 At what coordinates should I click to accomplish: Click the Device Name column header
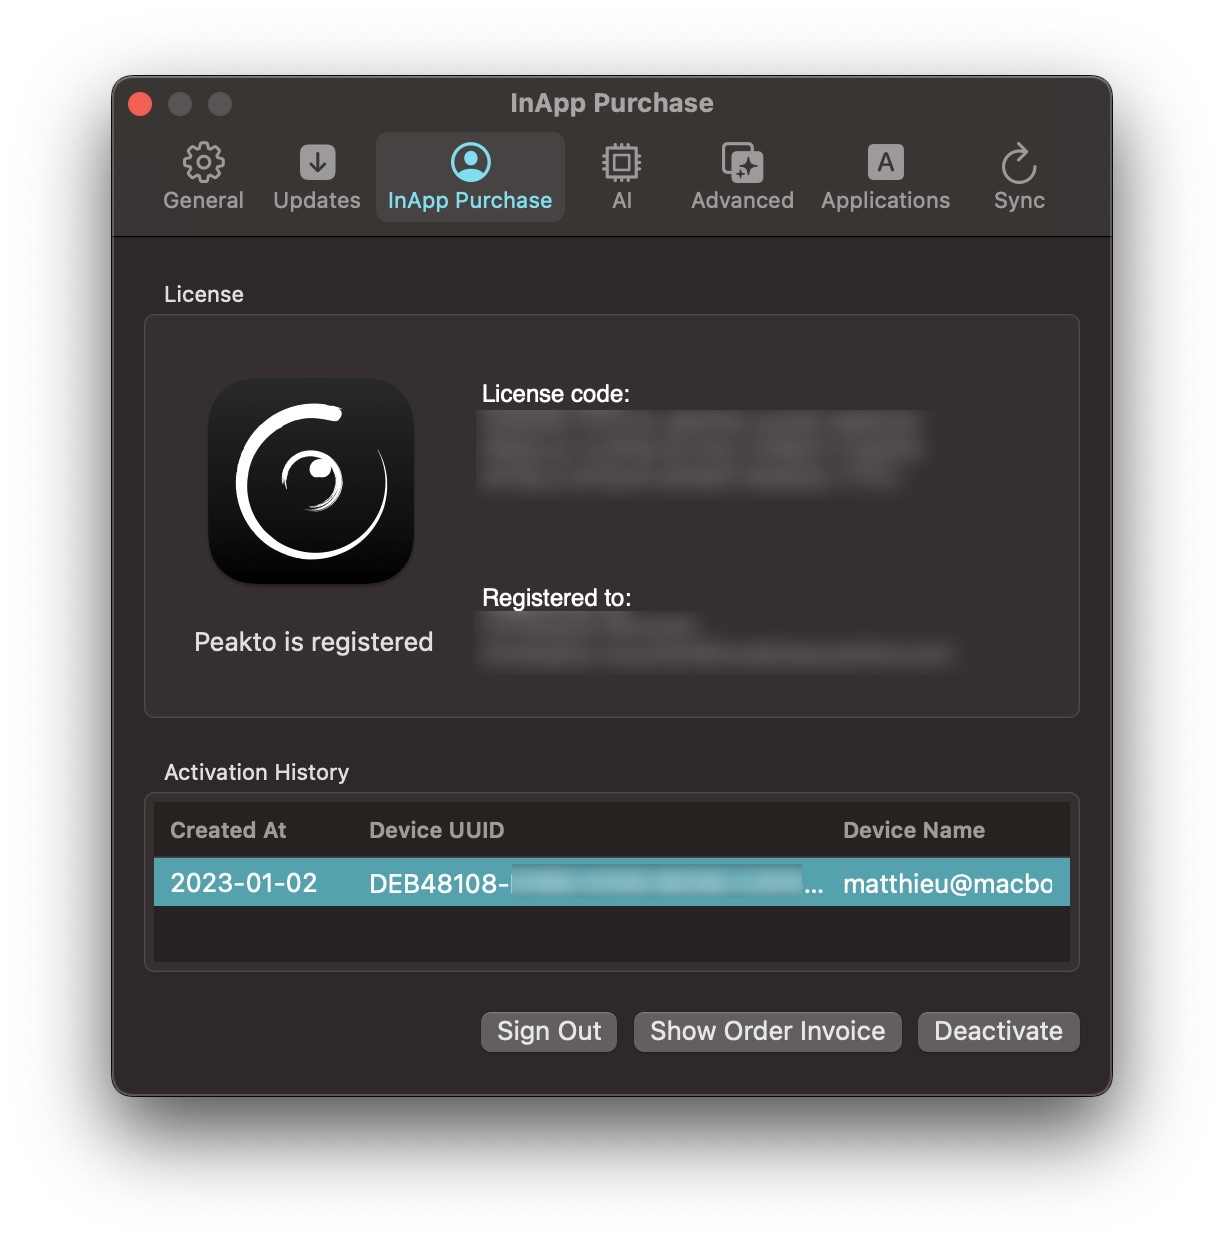pos(914,830)
